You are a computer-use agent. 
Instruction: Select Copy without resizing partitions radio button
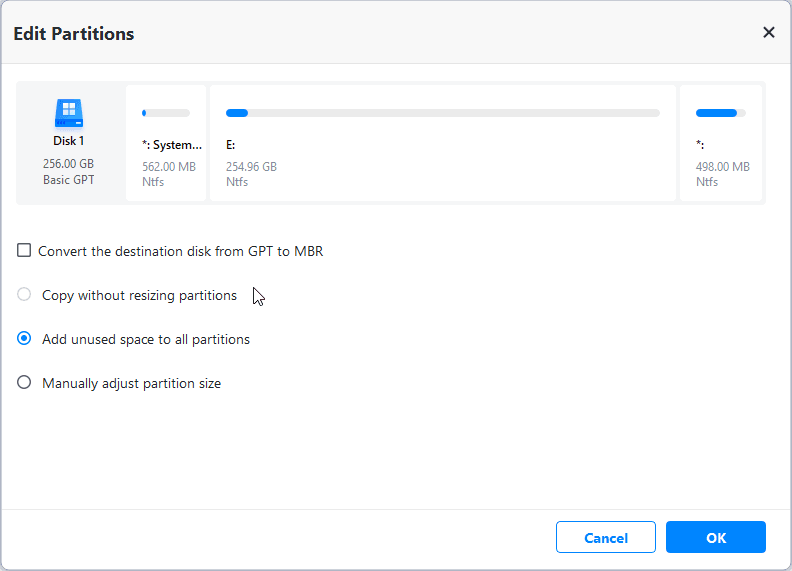[x=24, y=295]
